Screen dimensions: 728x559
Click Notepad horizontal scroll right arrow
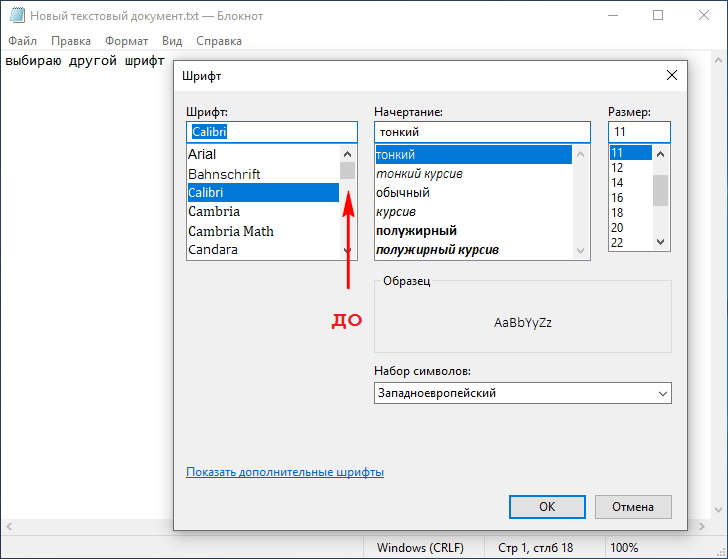702,526
